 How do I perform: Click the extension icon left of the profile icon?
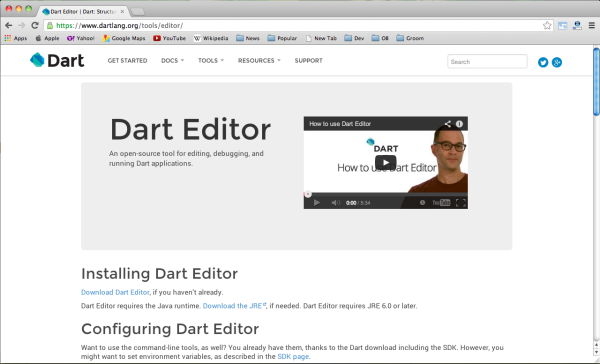pyautogui.click(x=562, y=26)
